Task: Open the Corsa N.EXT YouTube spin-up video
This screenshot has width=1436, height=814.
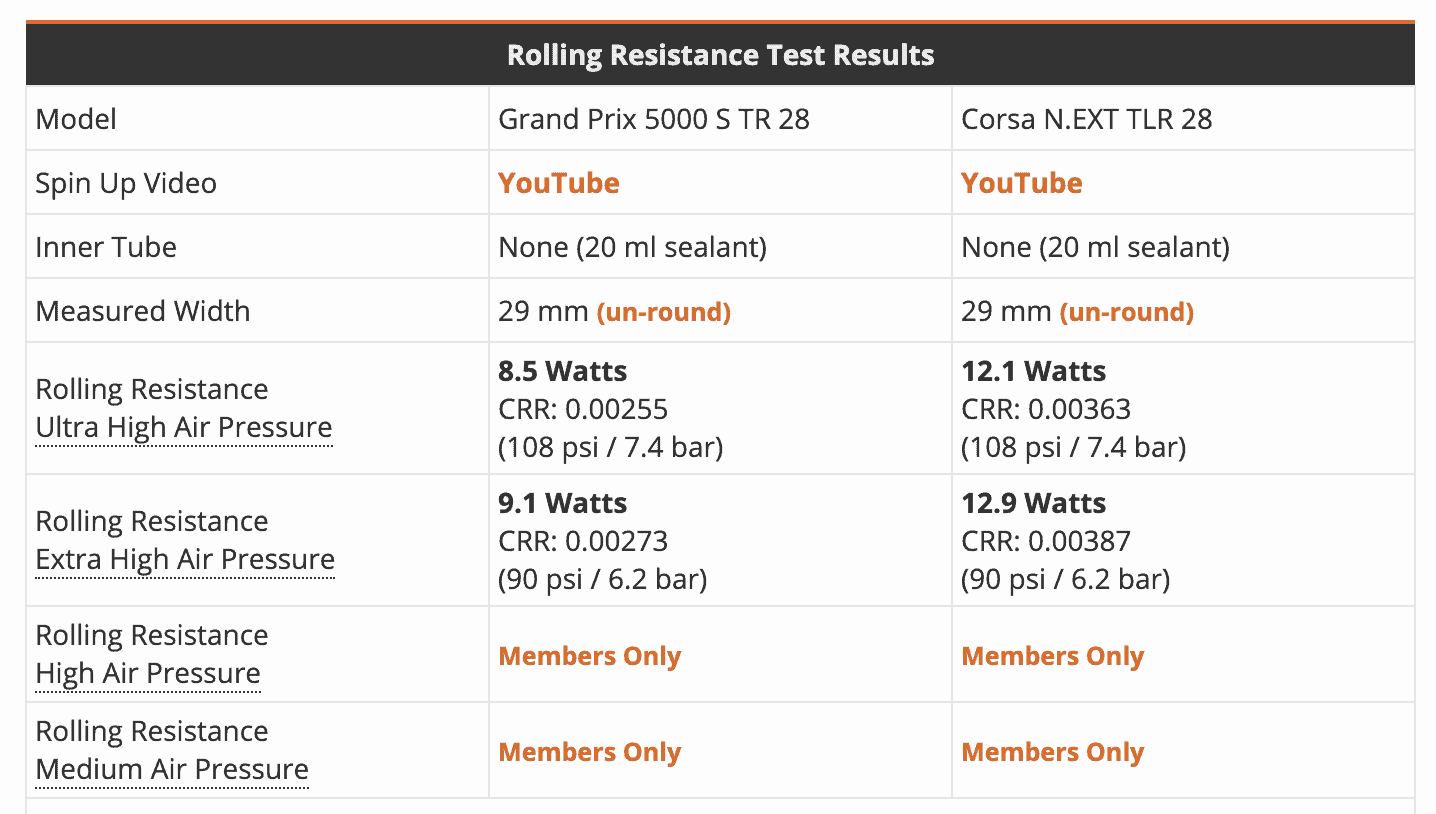Action: pyautogui.click(x=1022, y=183)
